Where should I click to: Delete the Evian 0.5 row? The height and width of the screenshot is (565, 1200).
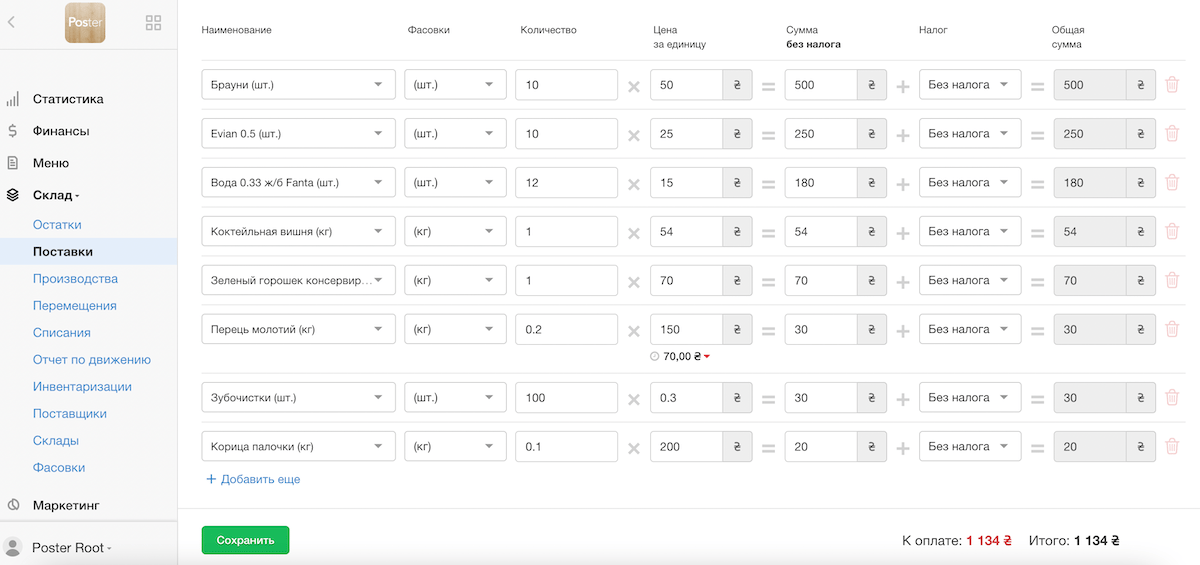pyautogui.click(x=1172, y=134)
